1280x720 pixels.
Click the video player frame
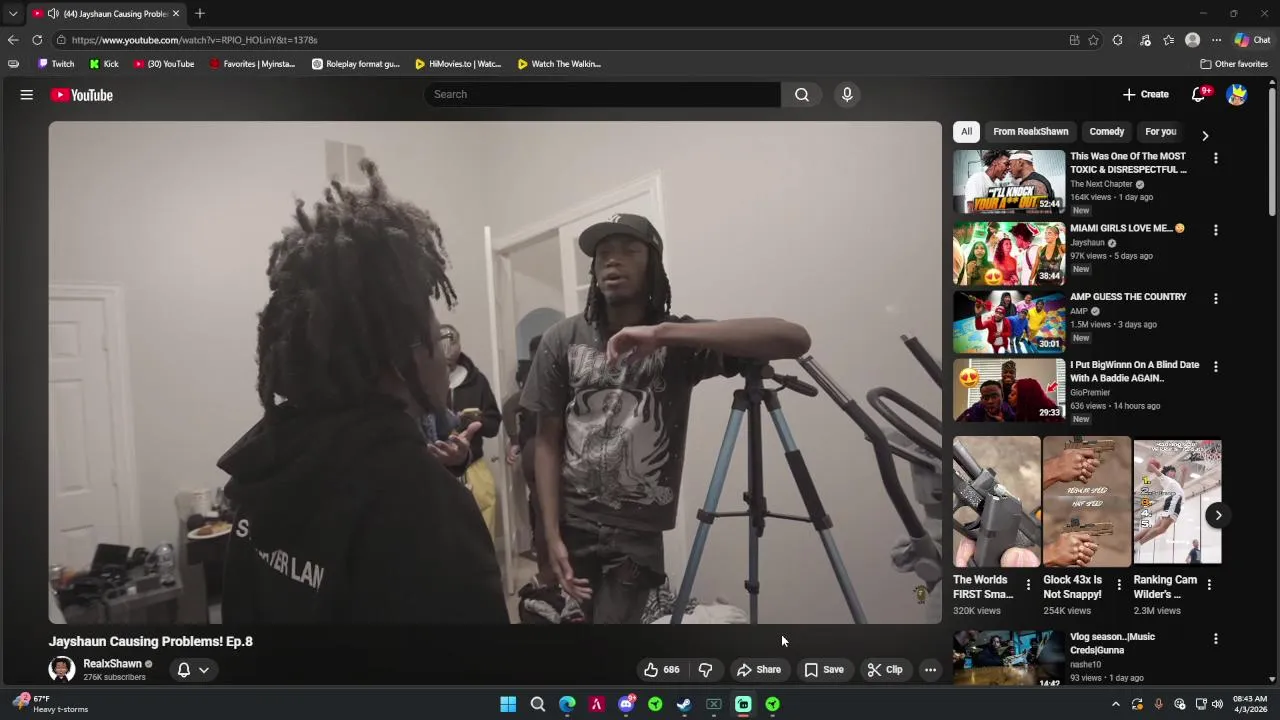(x=495, y=372)
